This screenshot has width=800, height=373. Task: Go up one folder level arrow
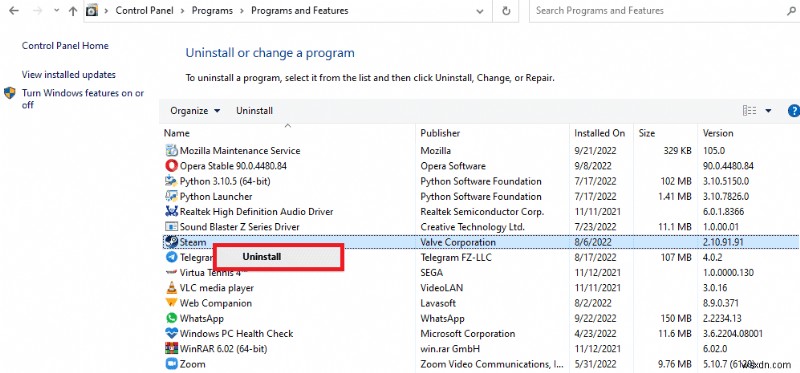(73, 11)
